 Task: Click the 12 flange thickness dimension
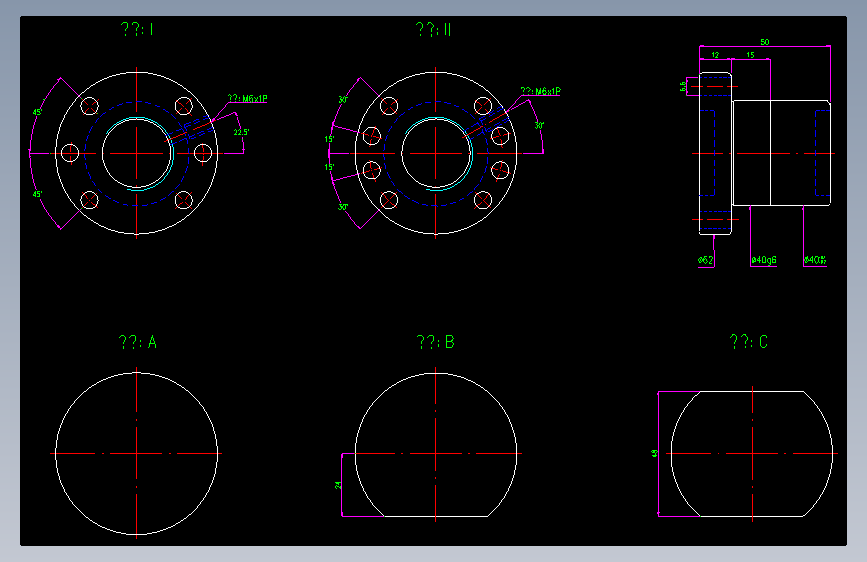coord(715,55)
